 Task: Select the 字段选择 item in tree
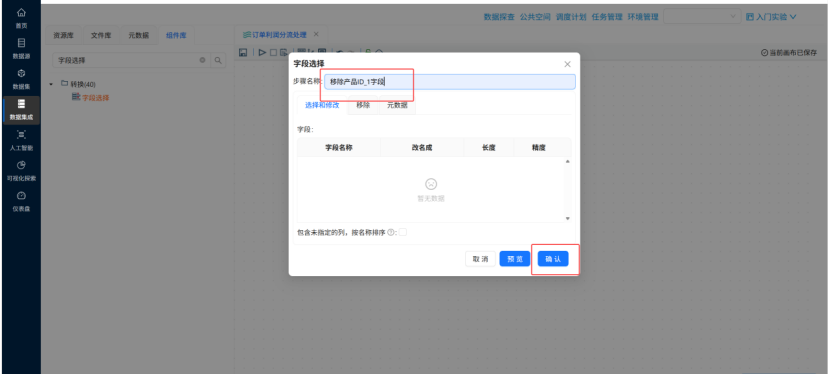(96, 98)
